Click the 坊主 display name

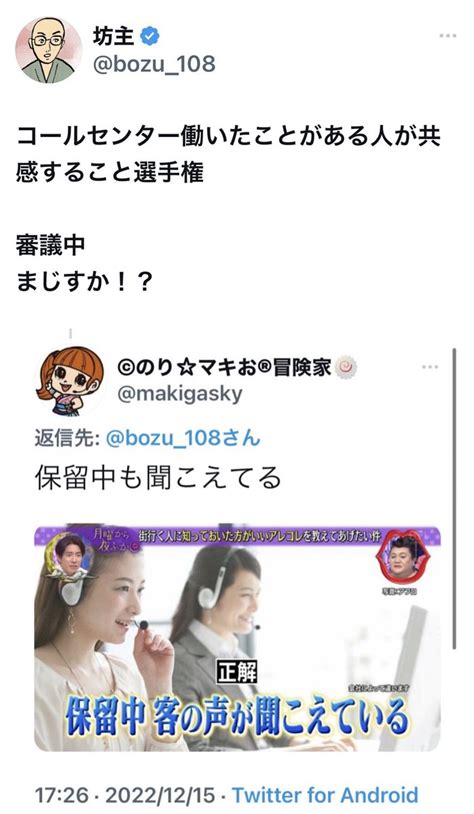click(114, 37)
